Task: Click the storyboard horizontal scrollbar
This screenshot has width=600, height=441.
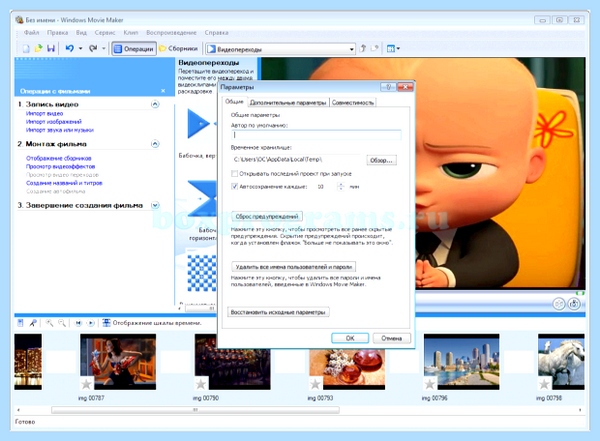Action: click(x=195, y=410)
